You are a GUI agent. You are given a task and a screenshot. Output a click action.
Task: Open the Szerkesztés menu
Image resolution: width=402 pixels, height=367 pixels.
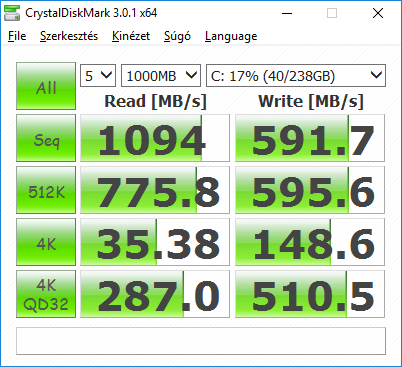tap(69, 36)
